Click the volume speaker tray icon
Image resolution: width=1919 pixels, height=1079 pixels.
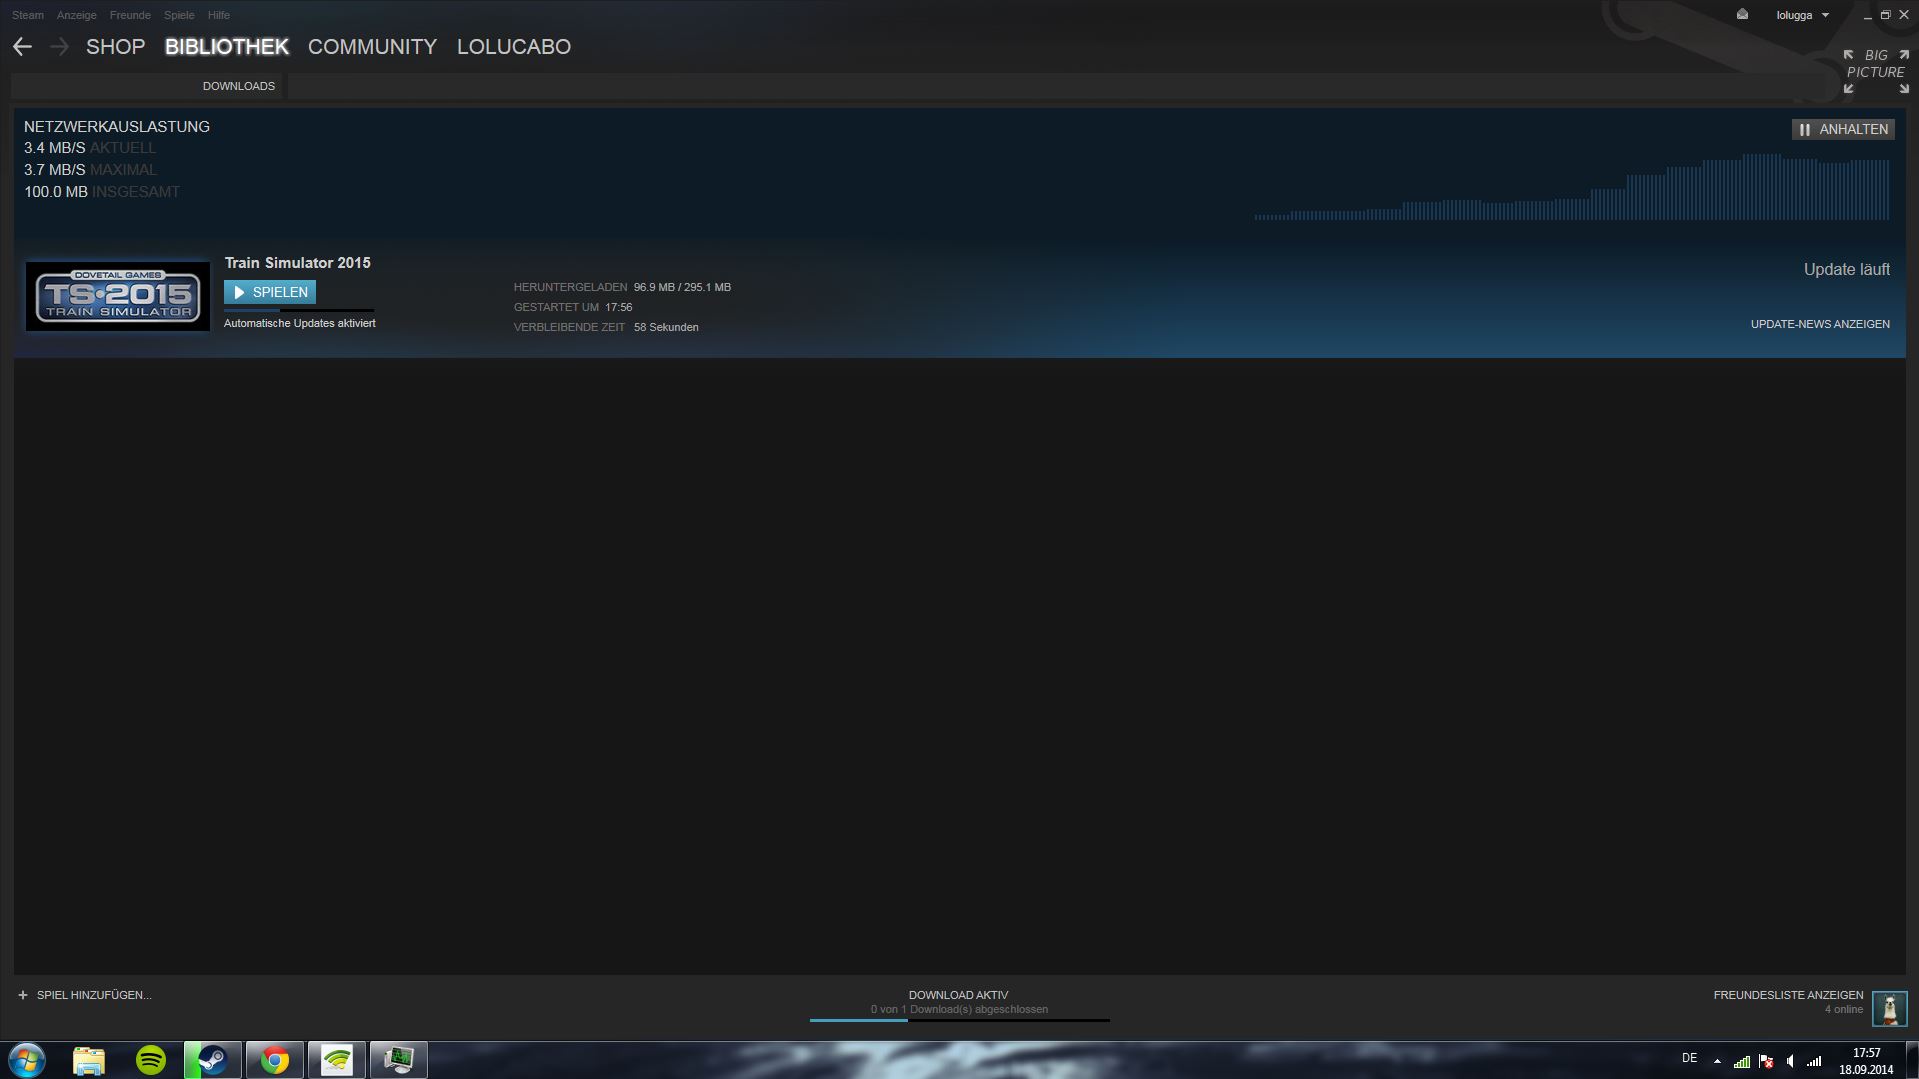click(1790, 1061)
